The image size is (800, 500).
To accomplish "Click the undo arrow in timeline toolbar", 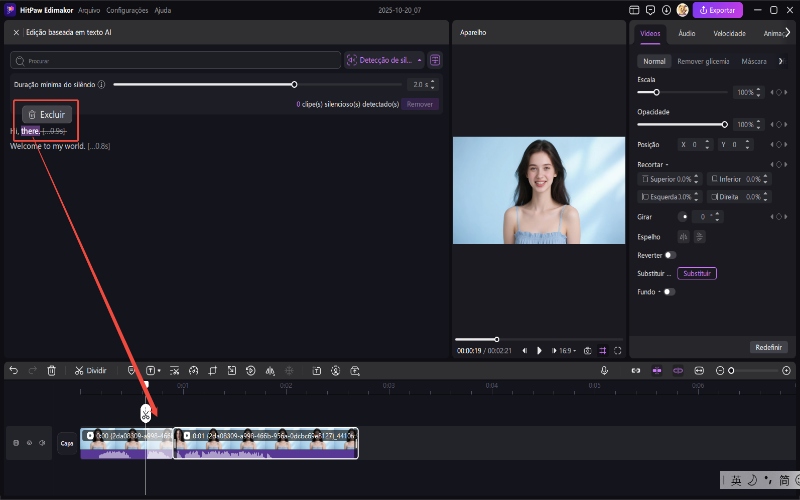I will pos(14,370).
